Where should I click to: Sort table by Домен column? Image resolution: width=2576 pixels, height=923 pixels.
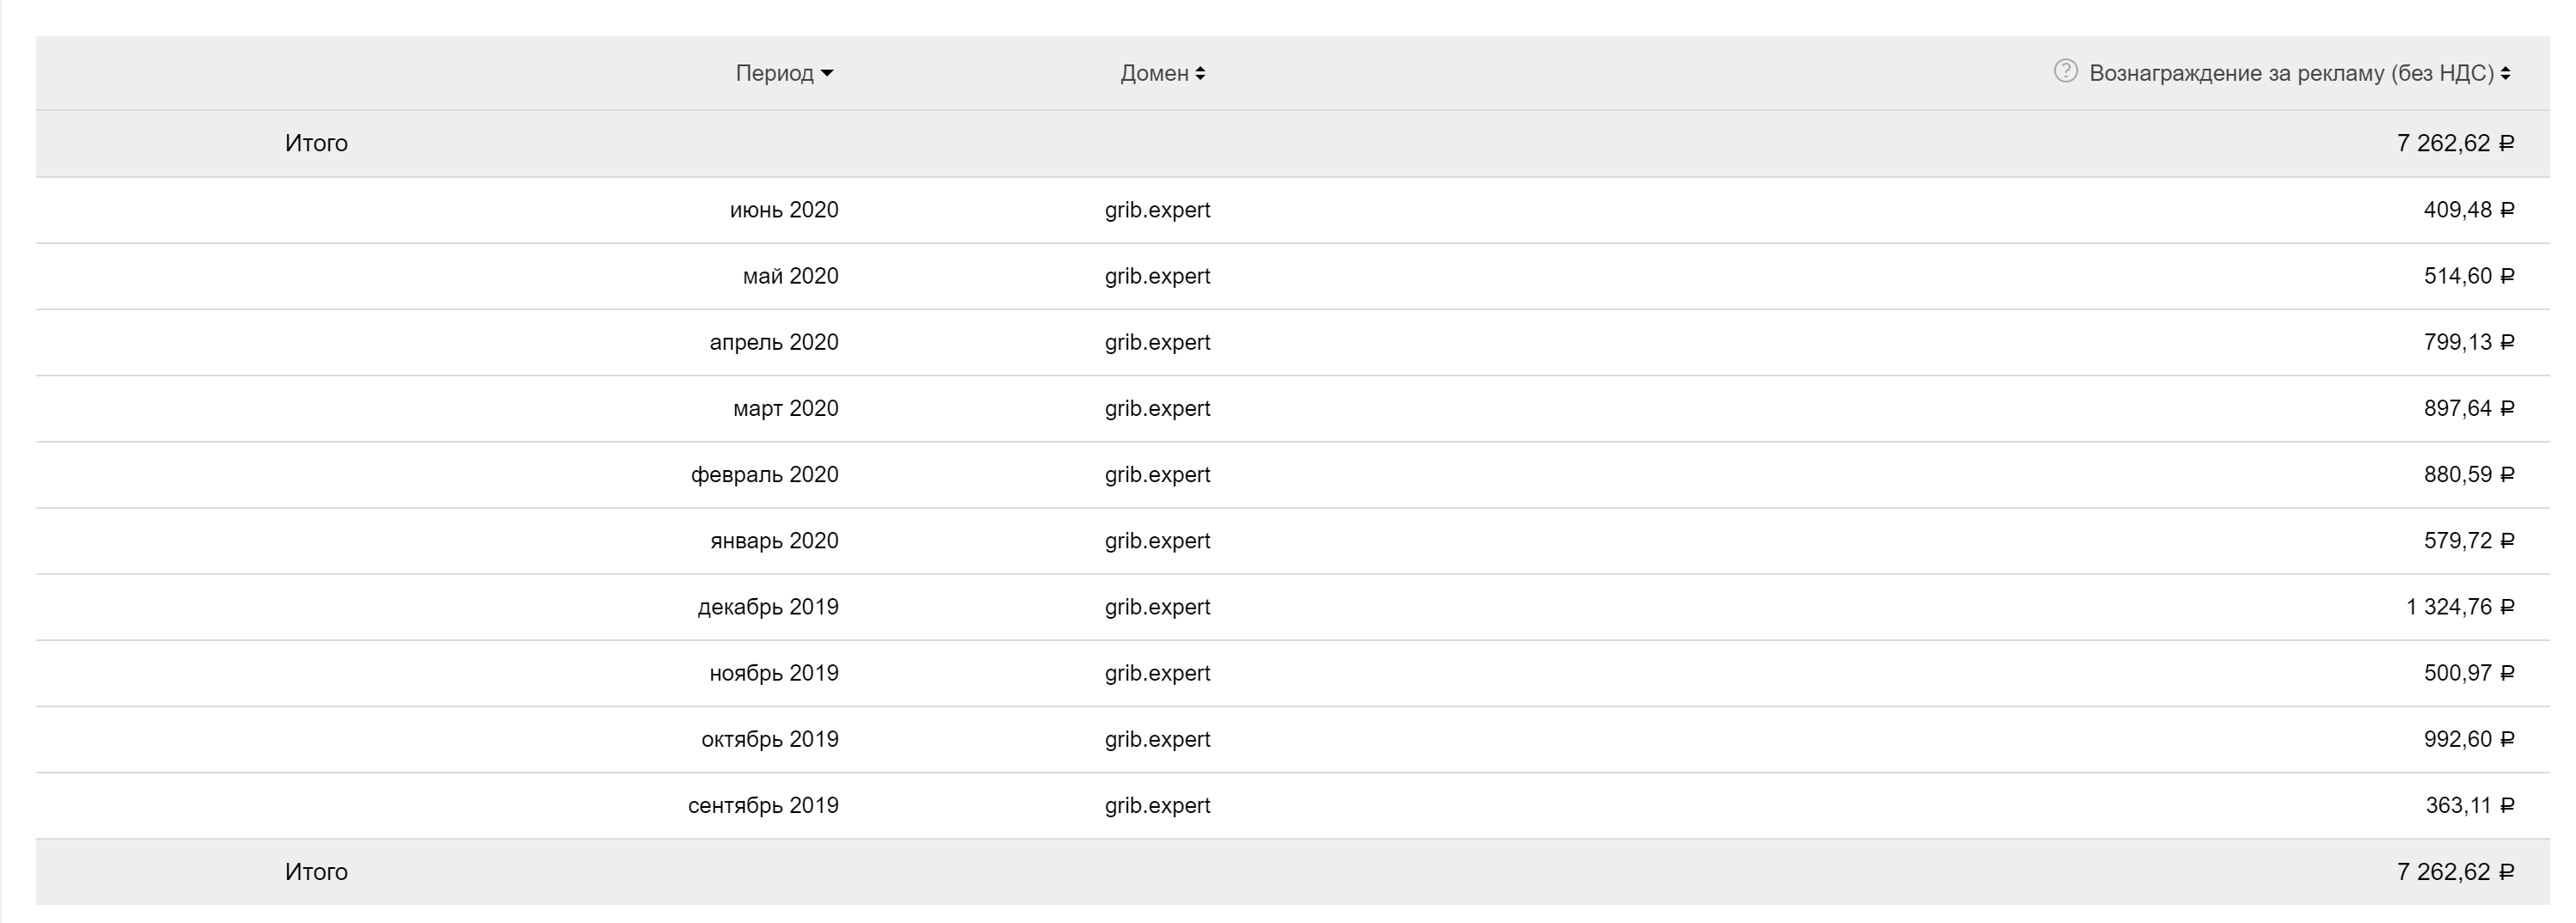click(1162, 73)
